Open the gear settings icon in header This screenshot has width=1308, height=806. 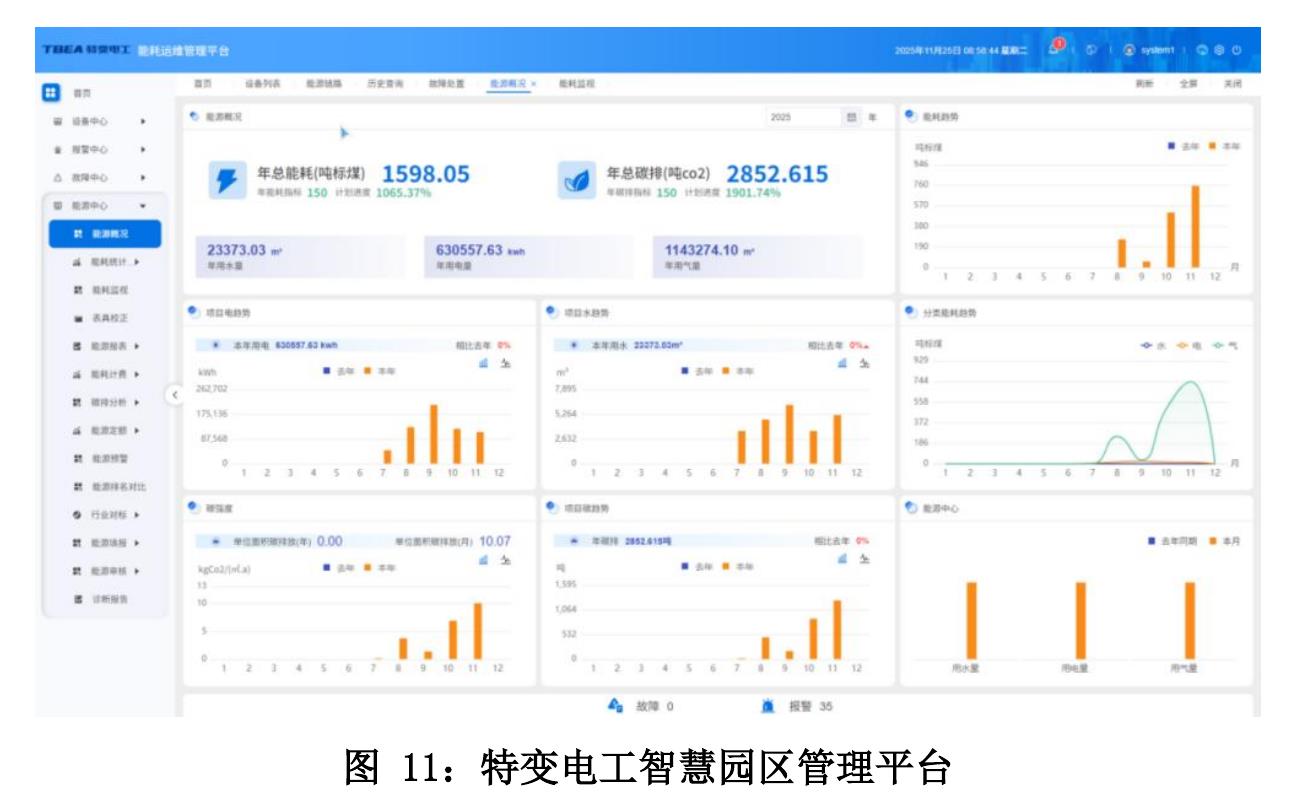1219,50
